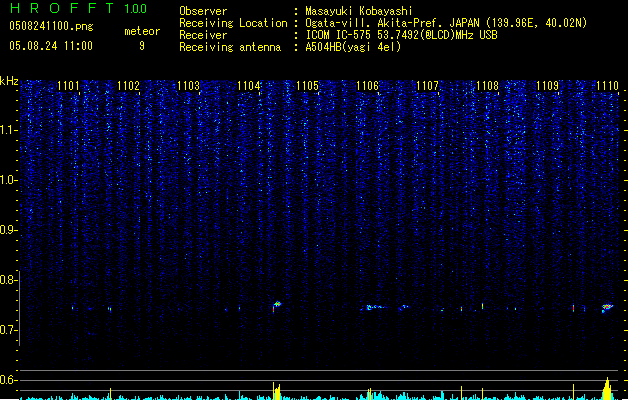Click the 'Receiving antenna' field label
629x400 pixels.
[230, 47]
